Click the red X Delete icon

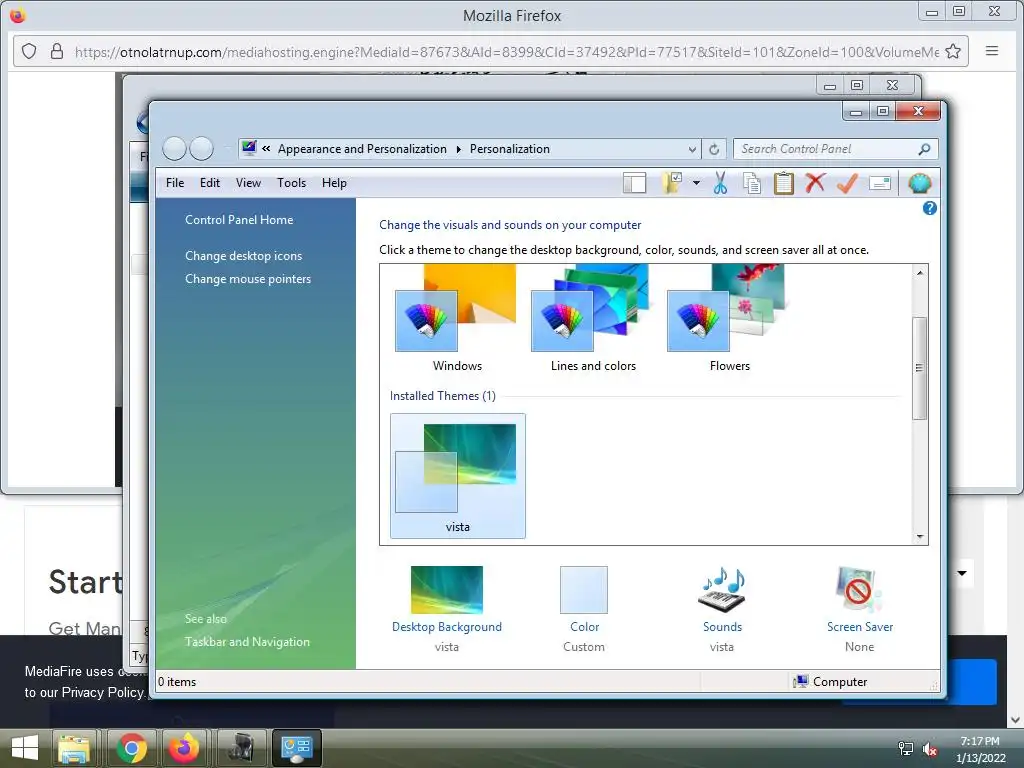[814, 184]
